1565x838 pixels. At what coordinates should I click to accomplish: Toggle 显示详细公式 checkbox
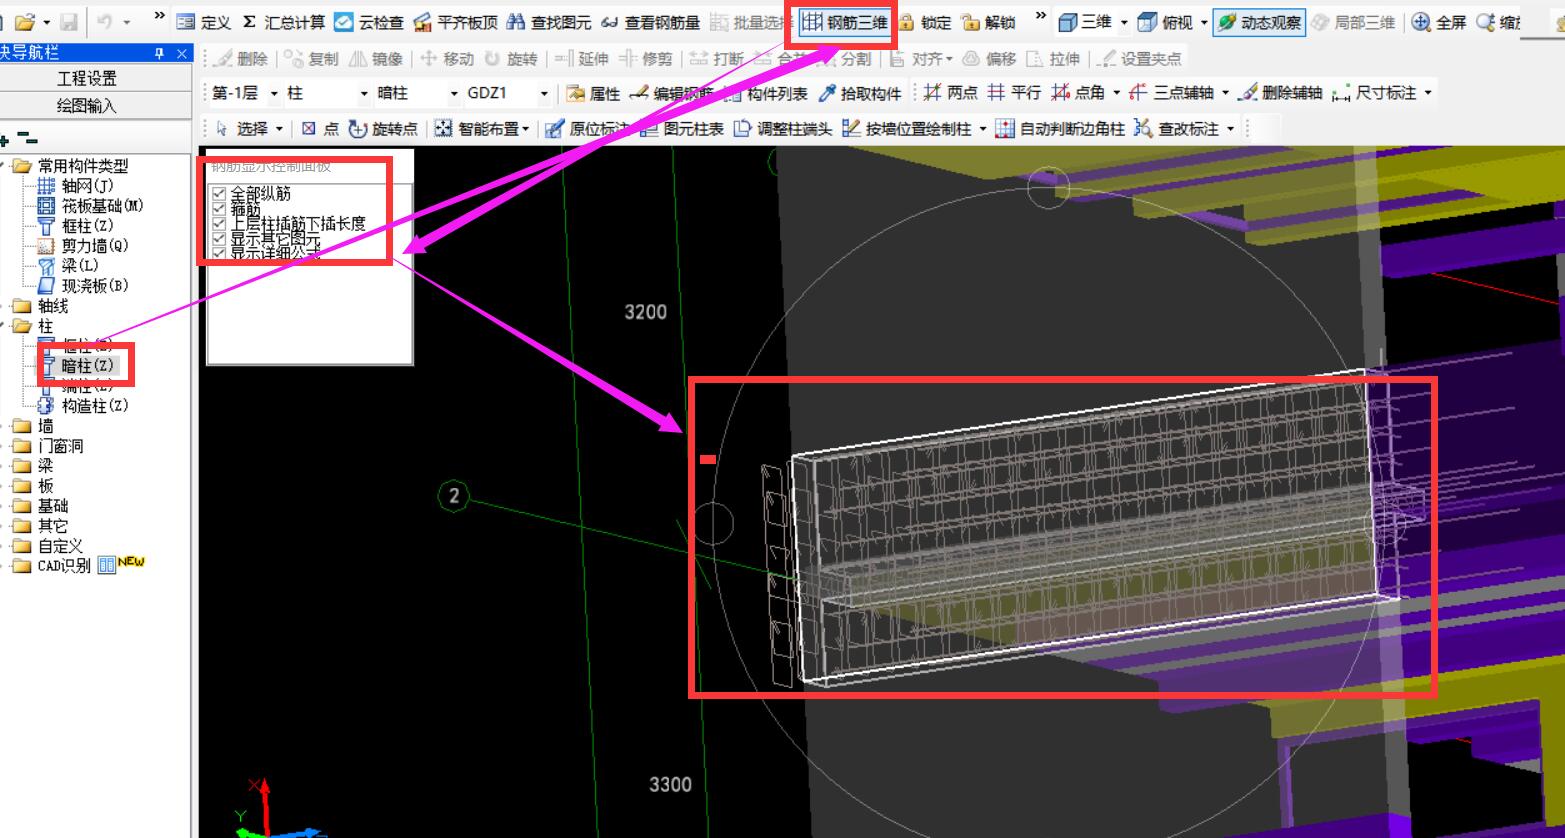click(219, 253)
